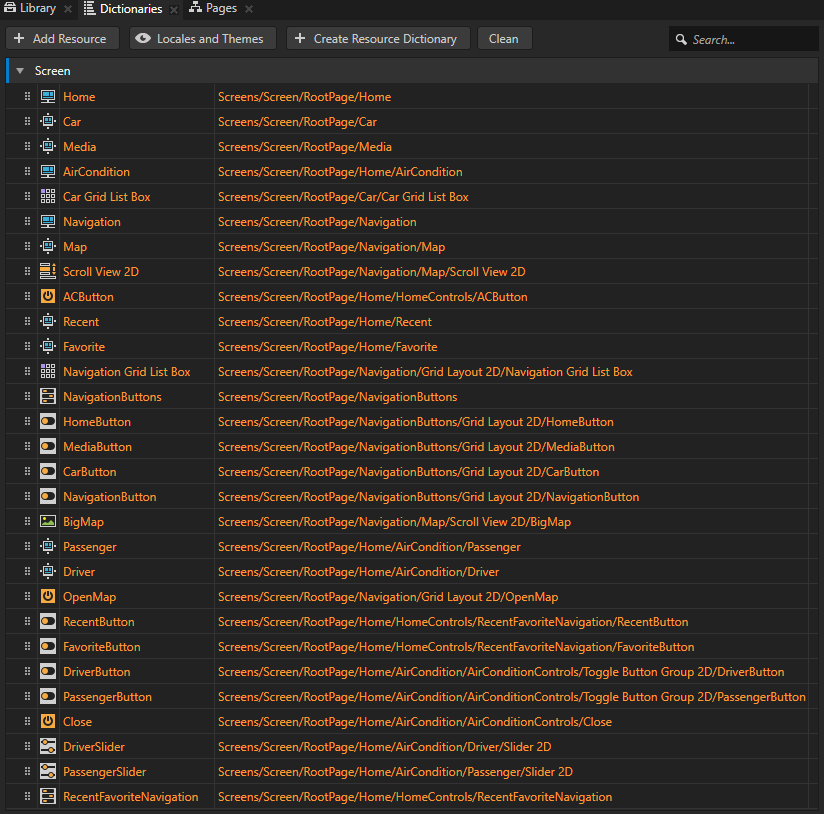Click the ACButton power icon
This screenshot has width=824, height=814.
[x=48, y=297]
